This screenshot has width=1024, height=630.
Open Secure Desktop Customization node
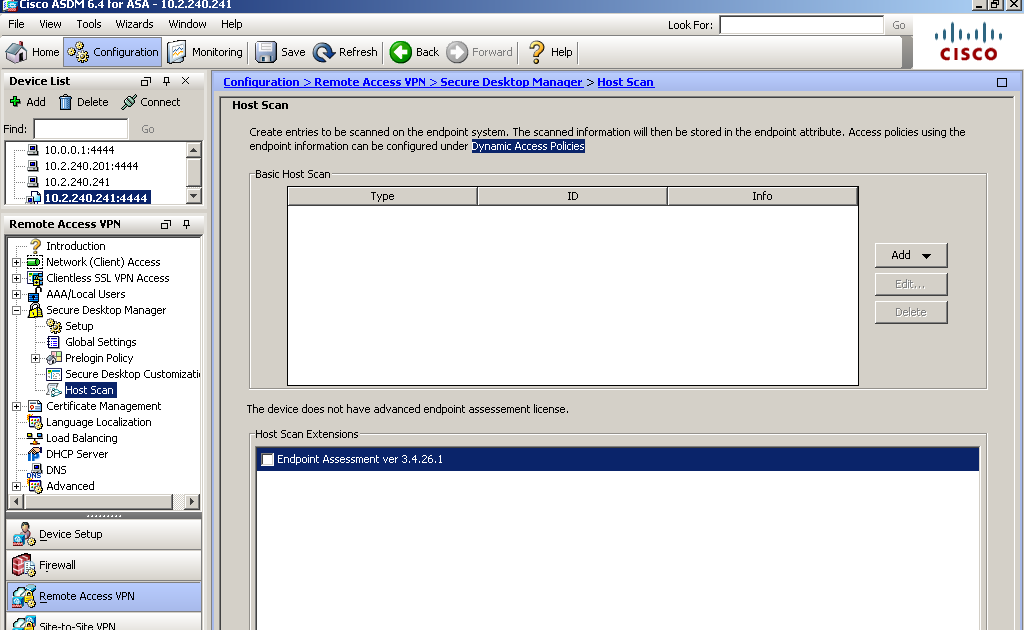pos(132,374)
